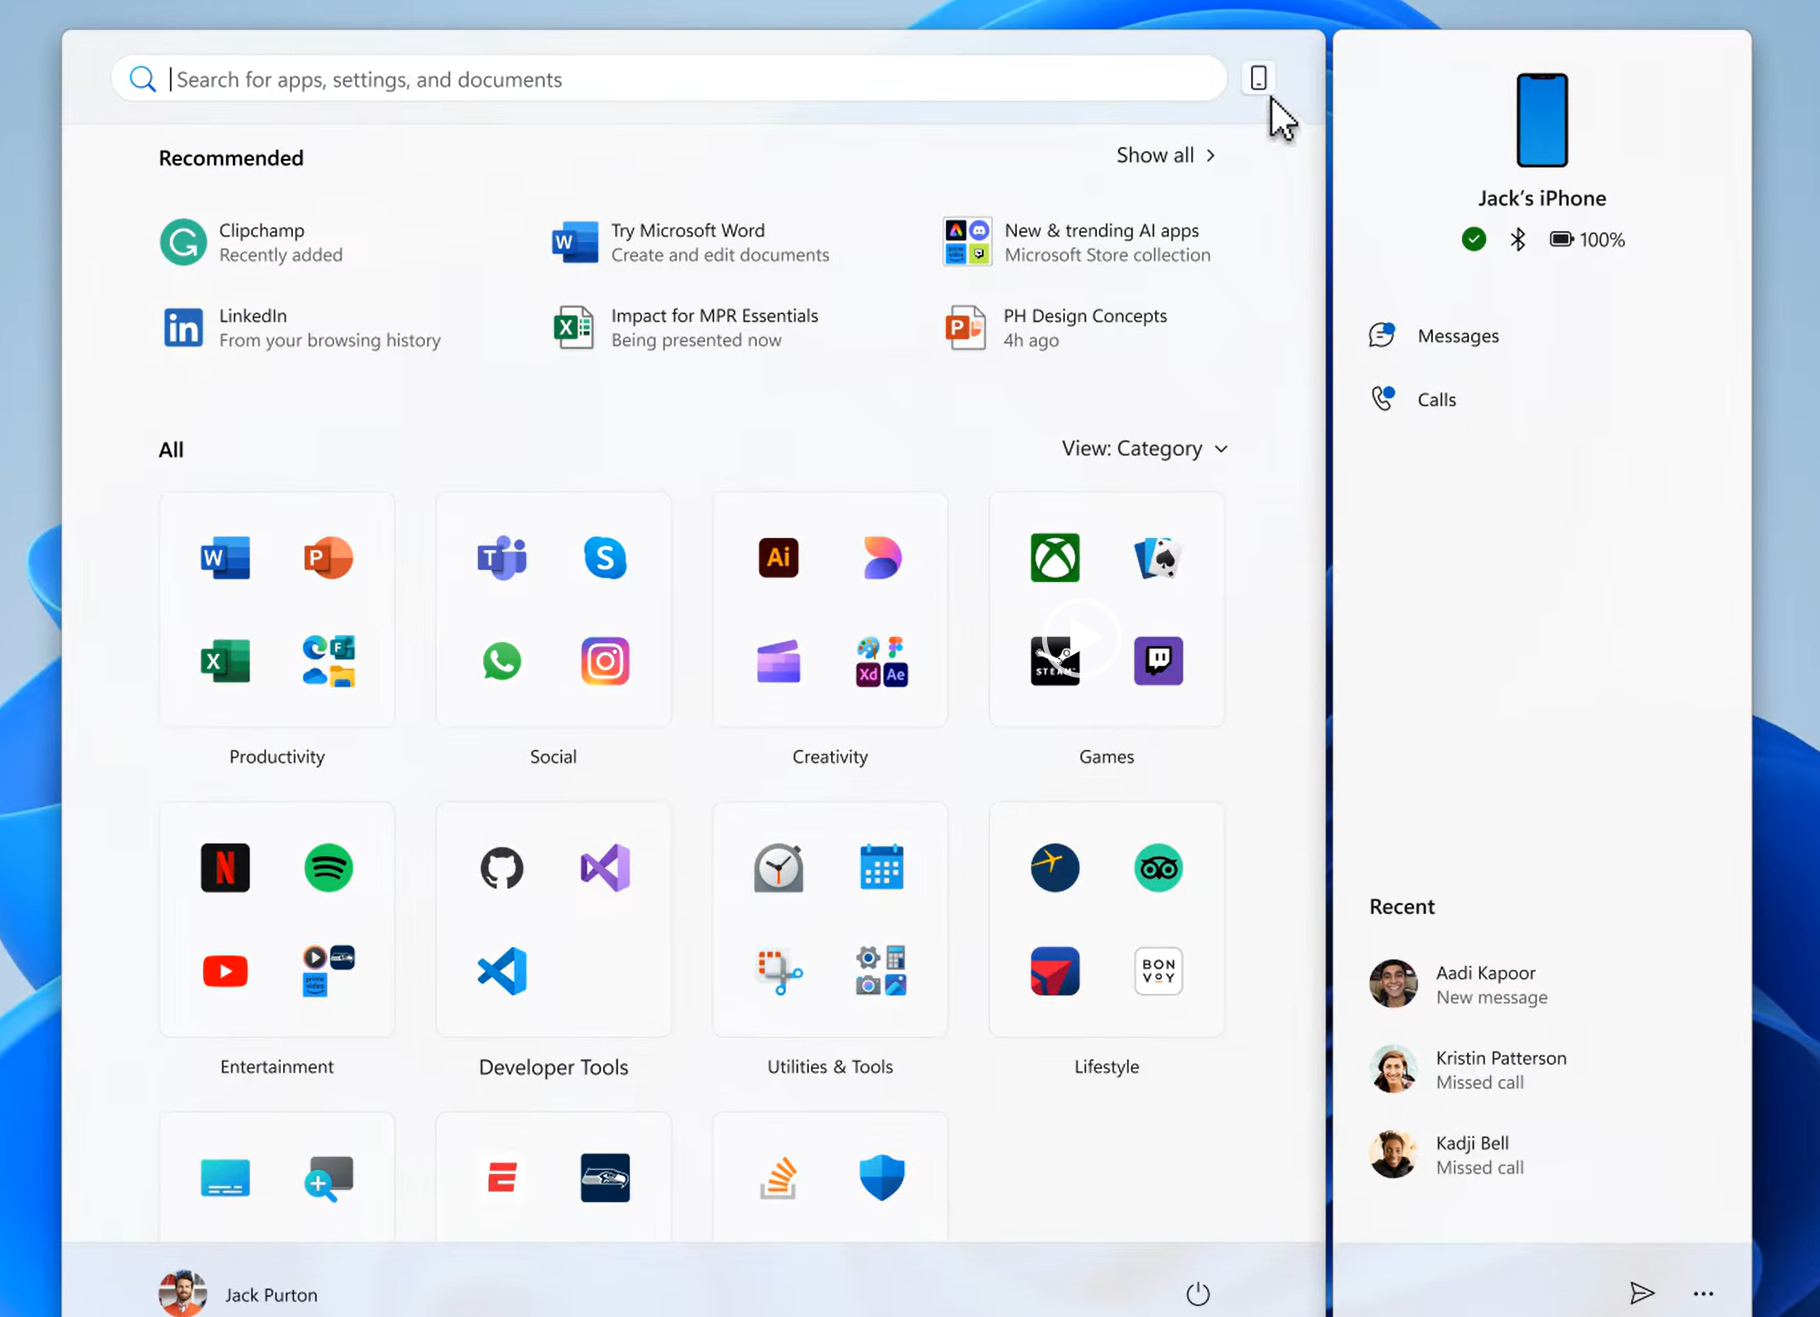Click the power button
The image size is (1820, 1317).
1197,1294
